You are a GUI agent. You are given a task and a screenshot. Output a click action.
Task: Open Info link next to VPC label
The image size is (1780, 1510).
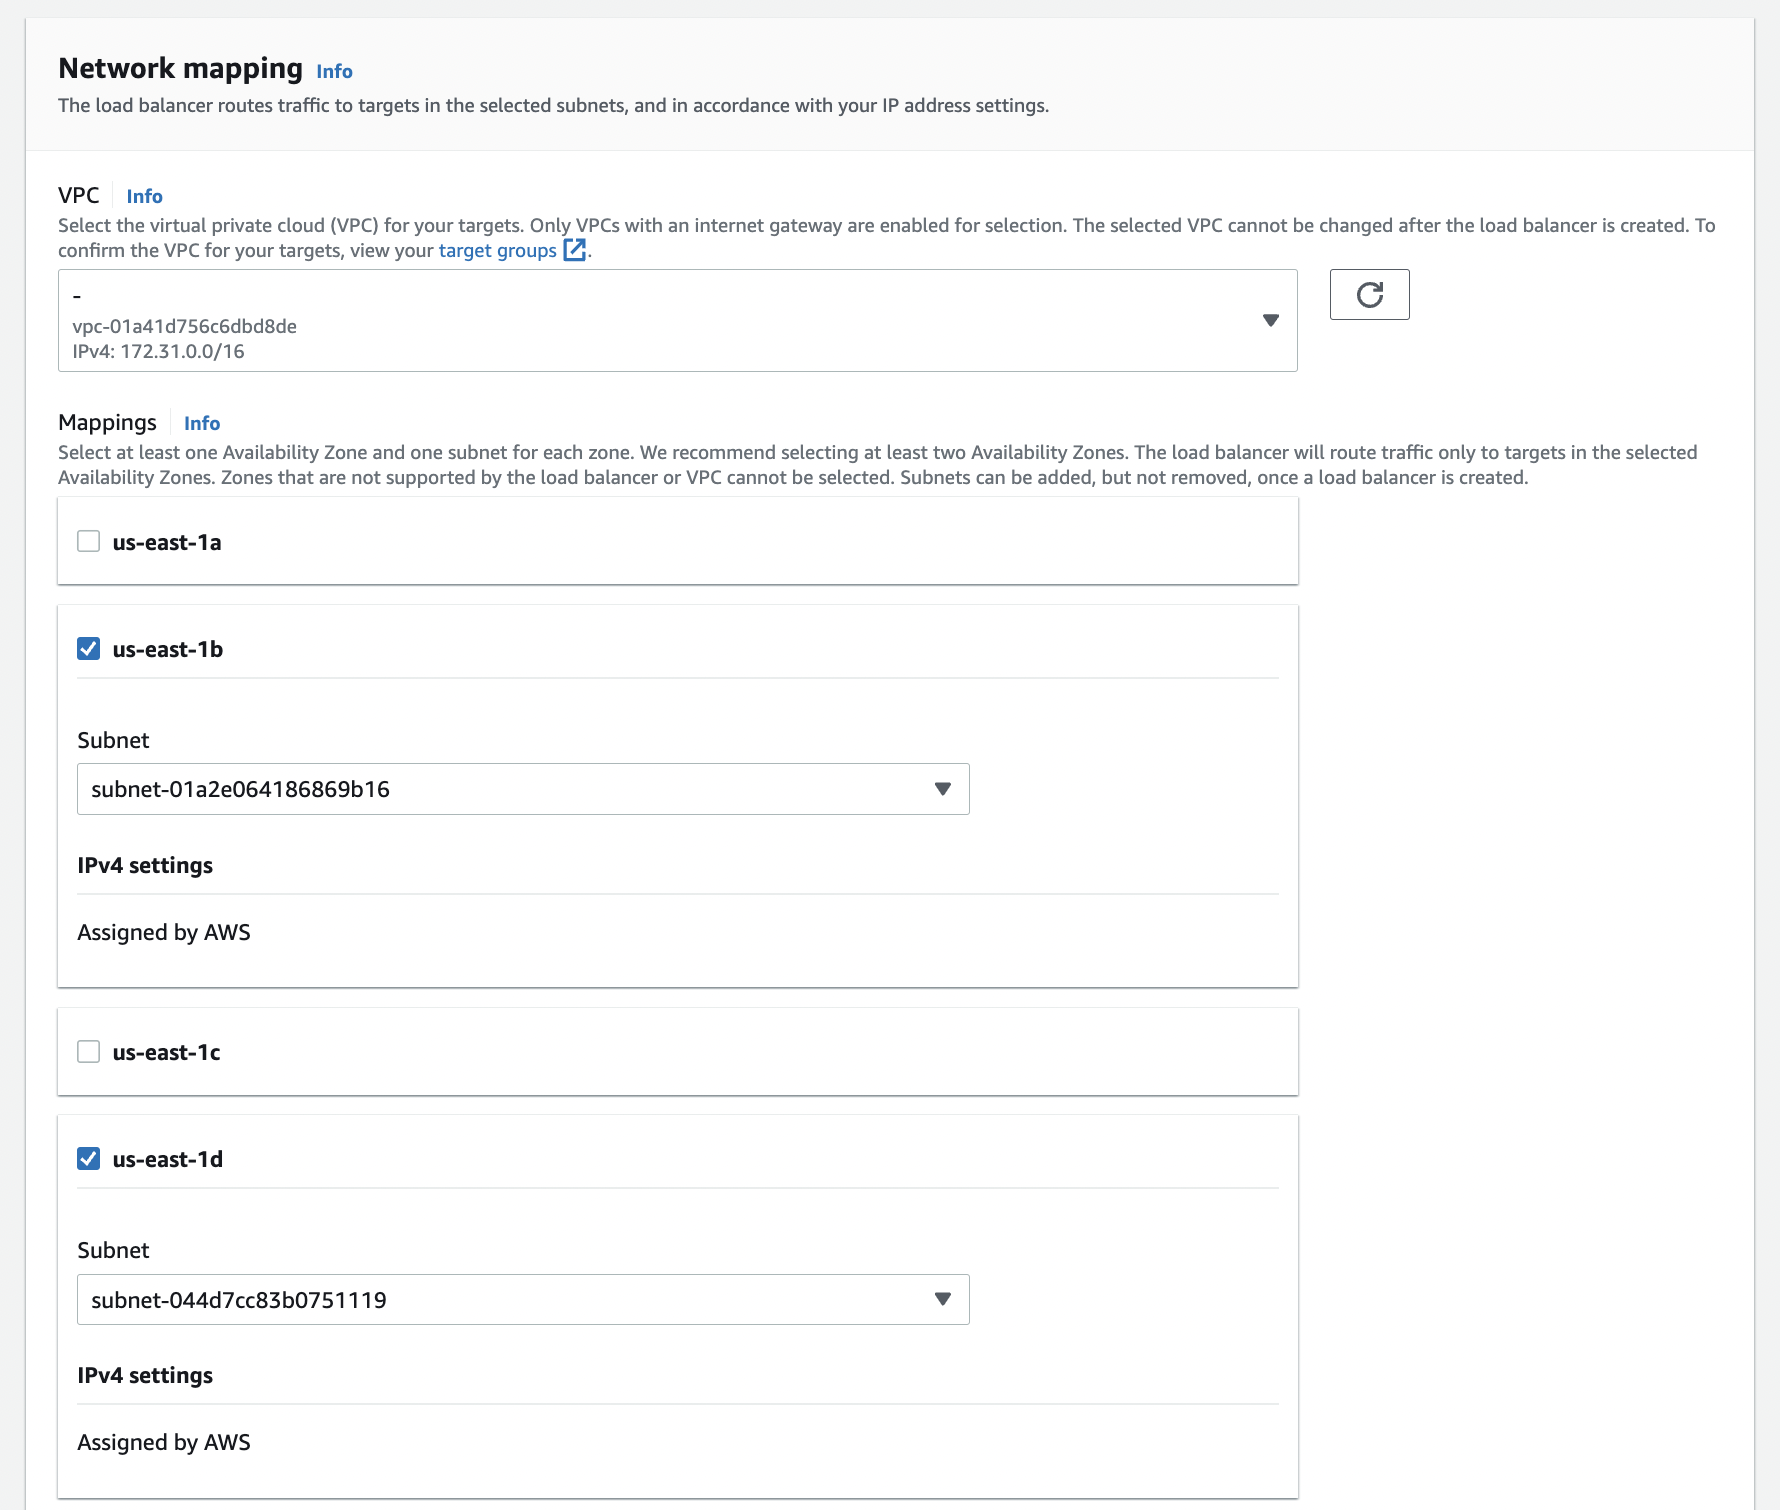[x=144, y=196]
